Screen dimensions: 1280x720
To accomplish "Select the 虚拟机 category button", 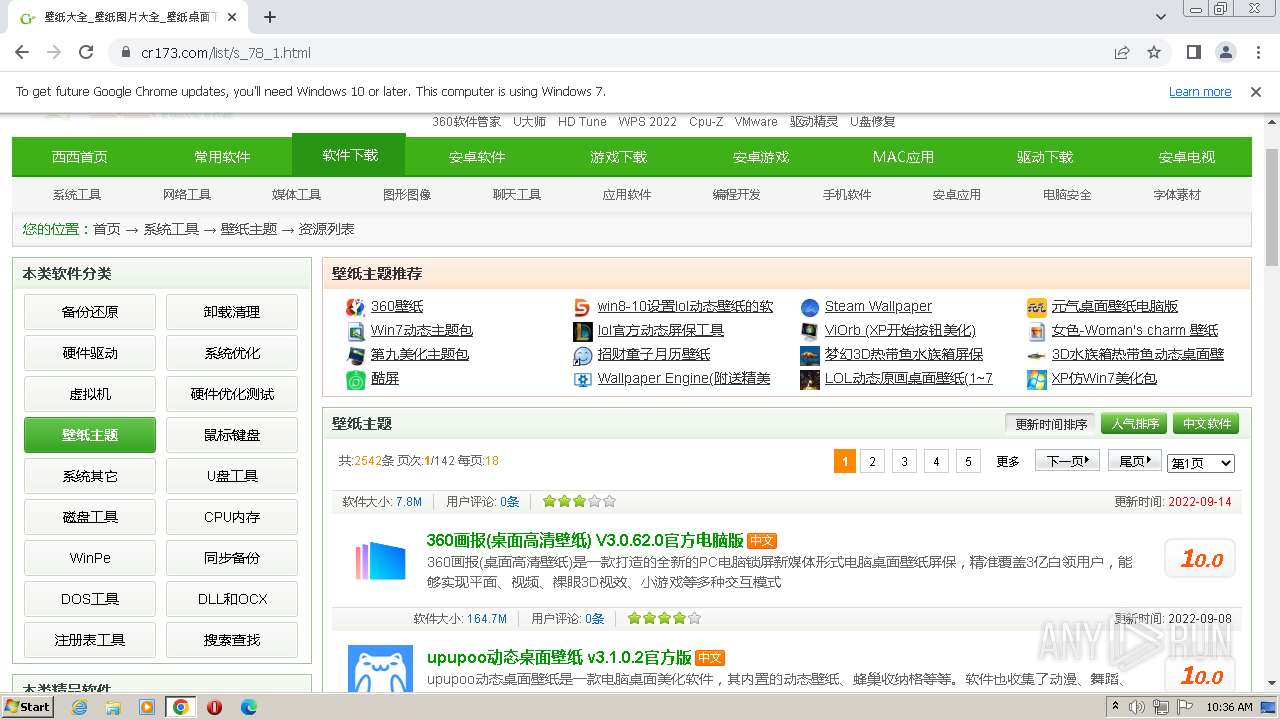I will pos(90,394).
